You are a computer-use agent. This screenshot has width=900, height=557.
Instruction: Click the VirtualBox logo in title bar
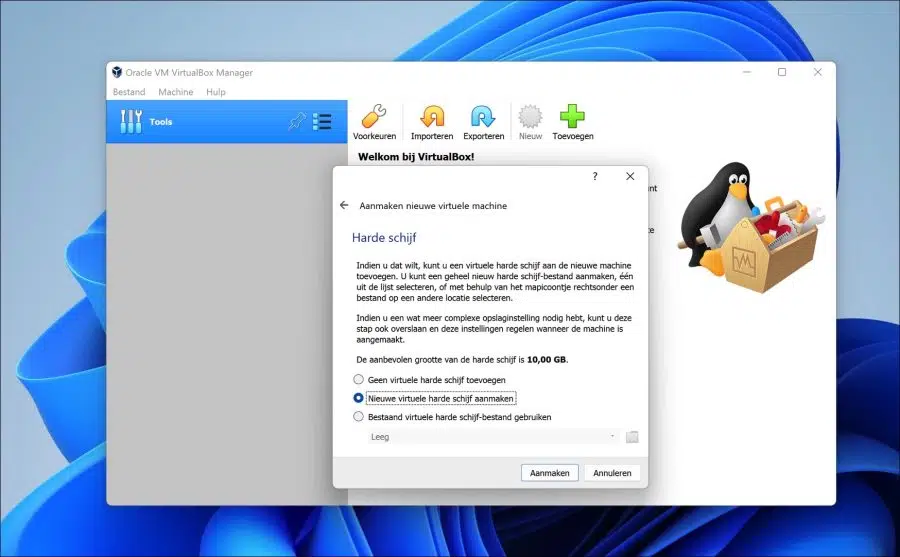(117, 72)
